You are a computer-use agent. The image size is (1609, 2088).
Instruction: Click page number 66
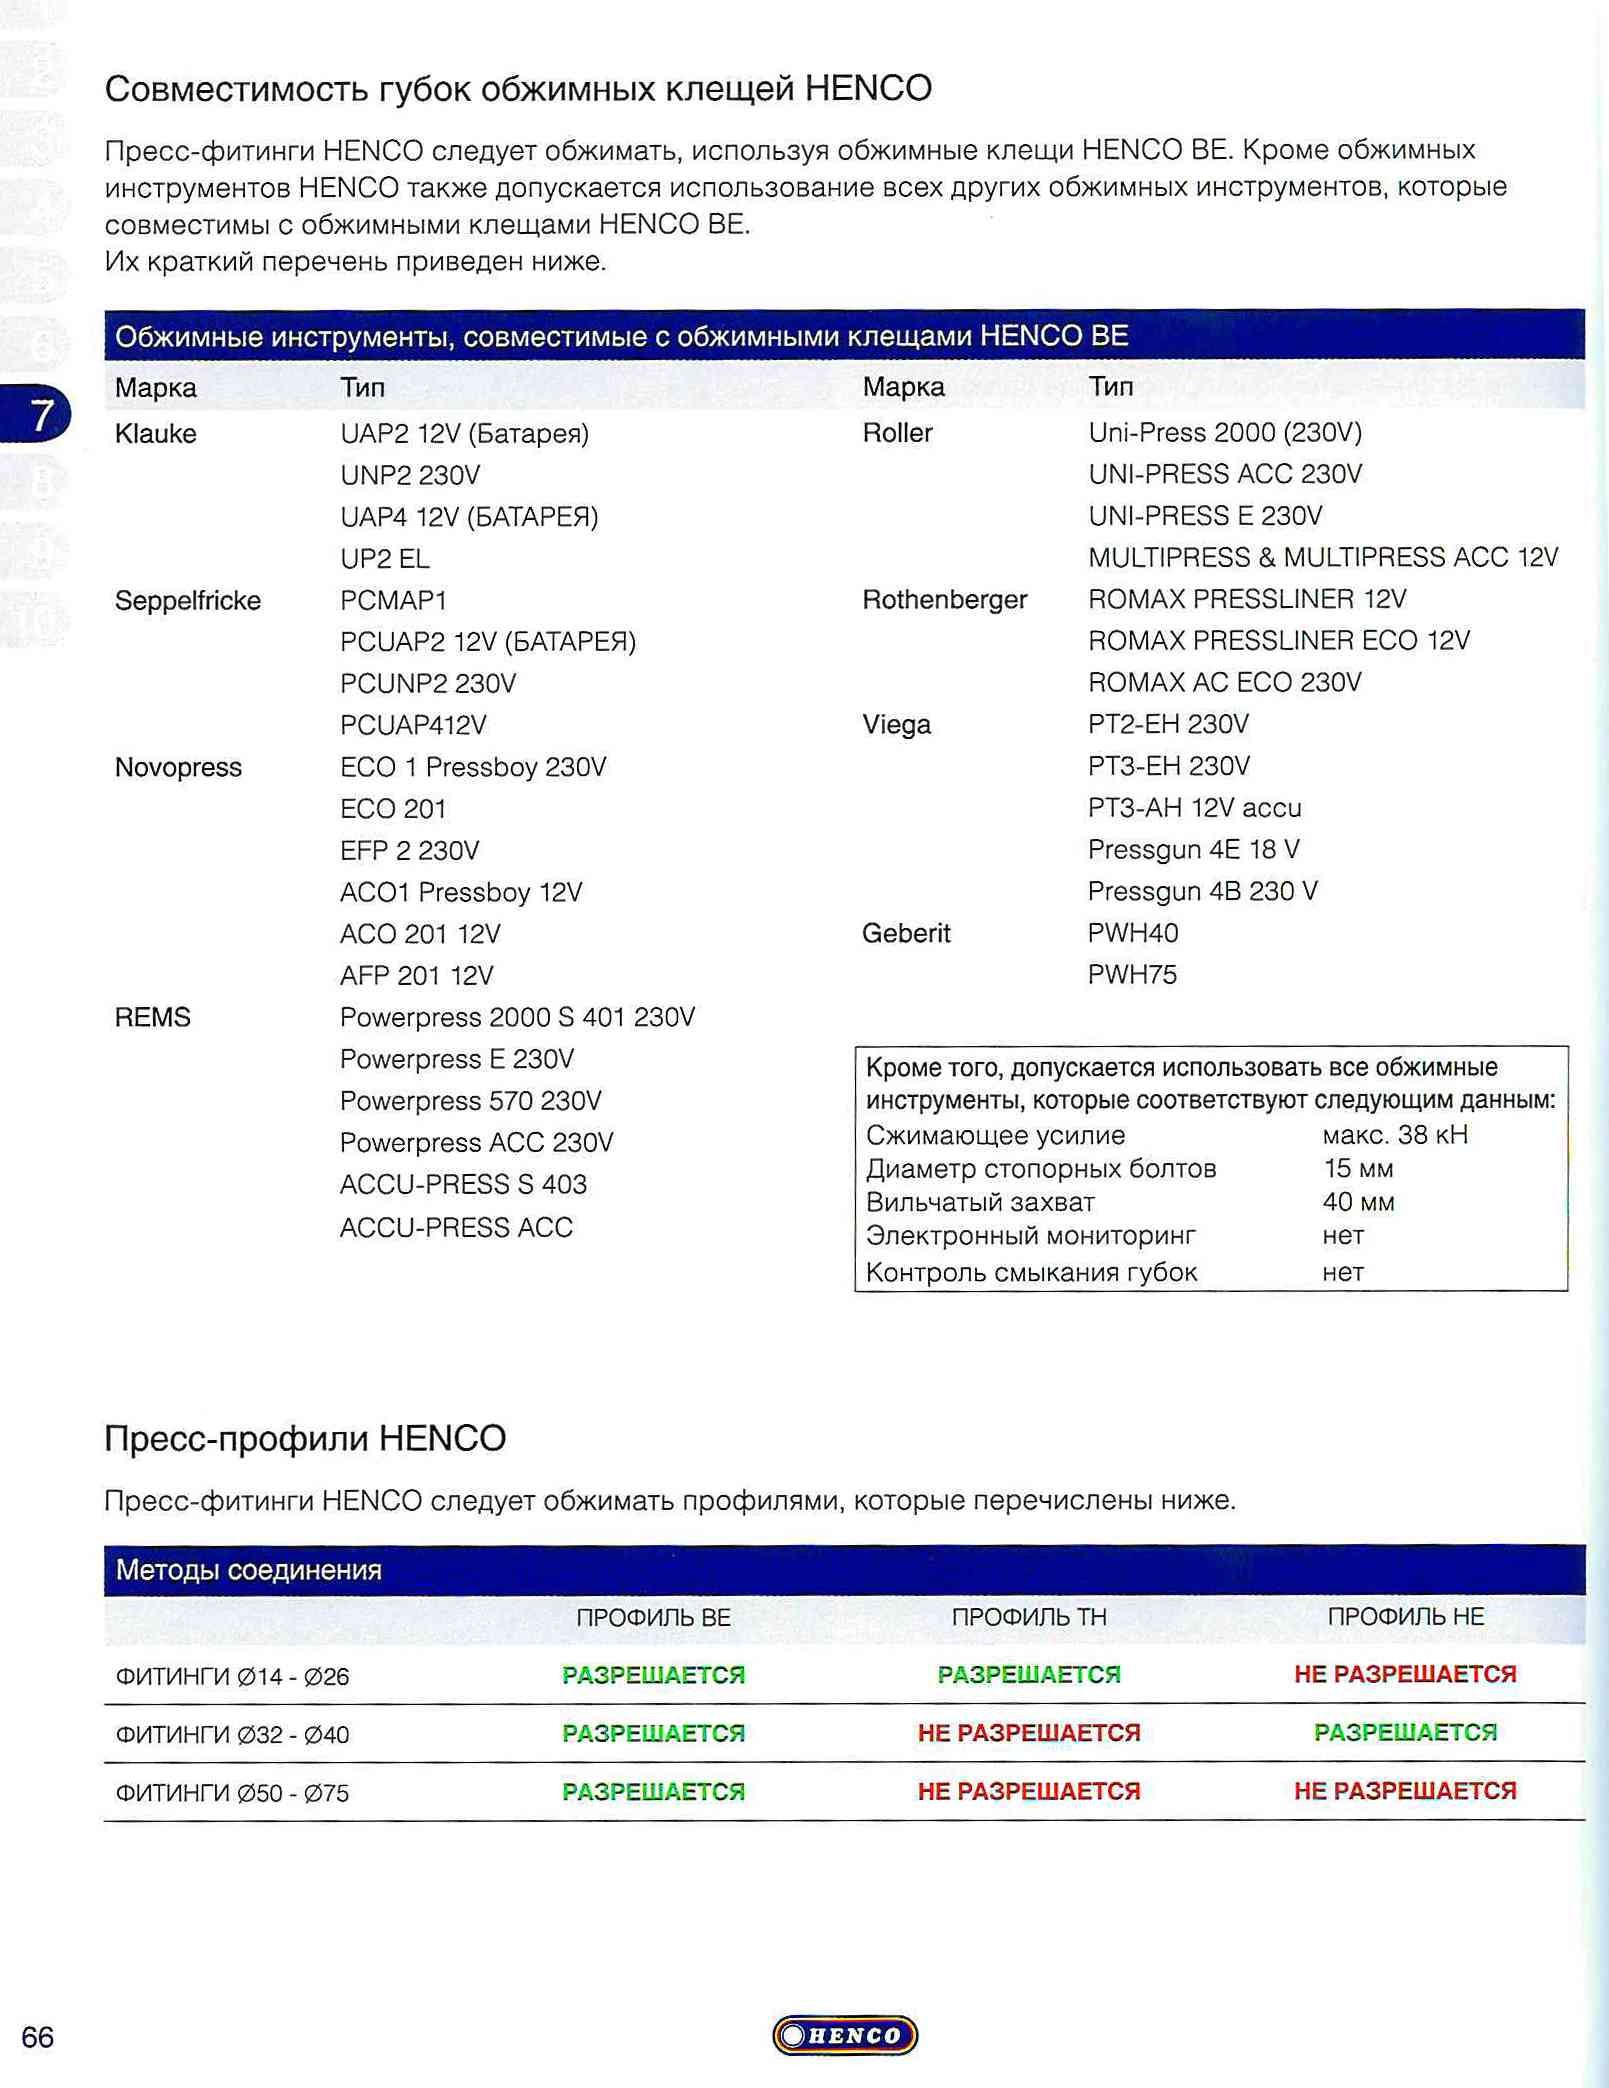click(x=37, y=2037)
